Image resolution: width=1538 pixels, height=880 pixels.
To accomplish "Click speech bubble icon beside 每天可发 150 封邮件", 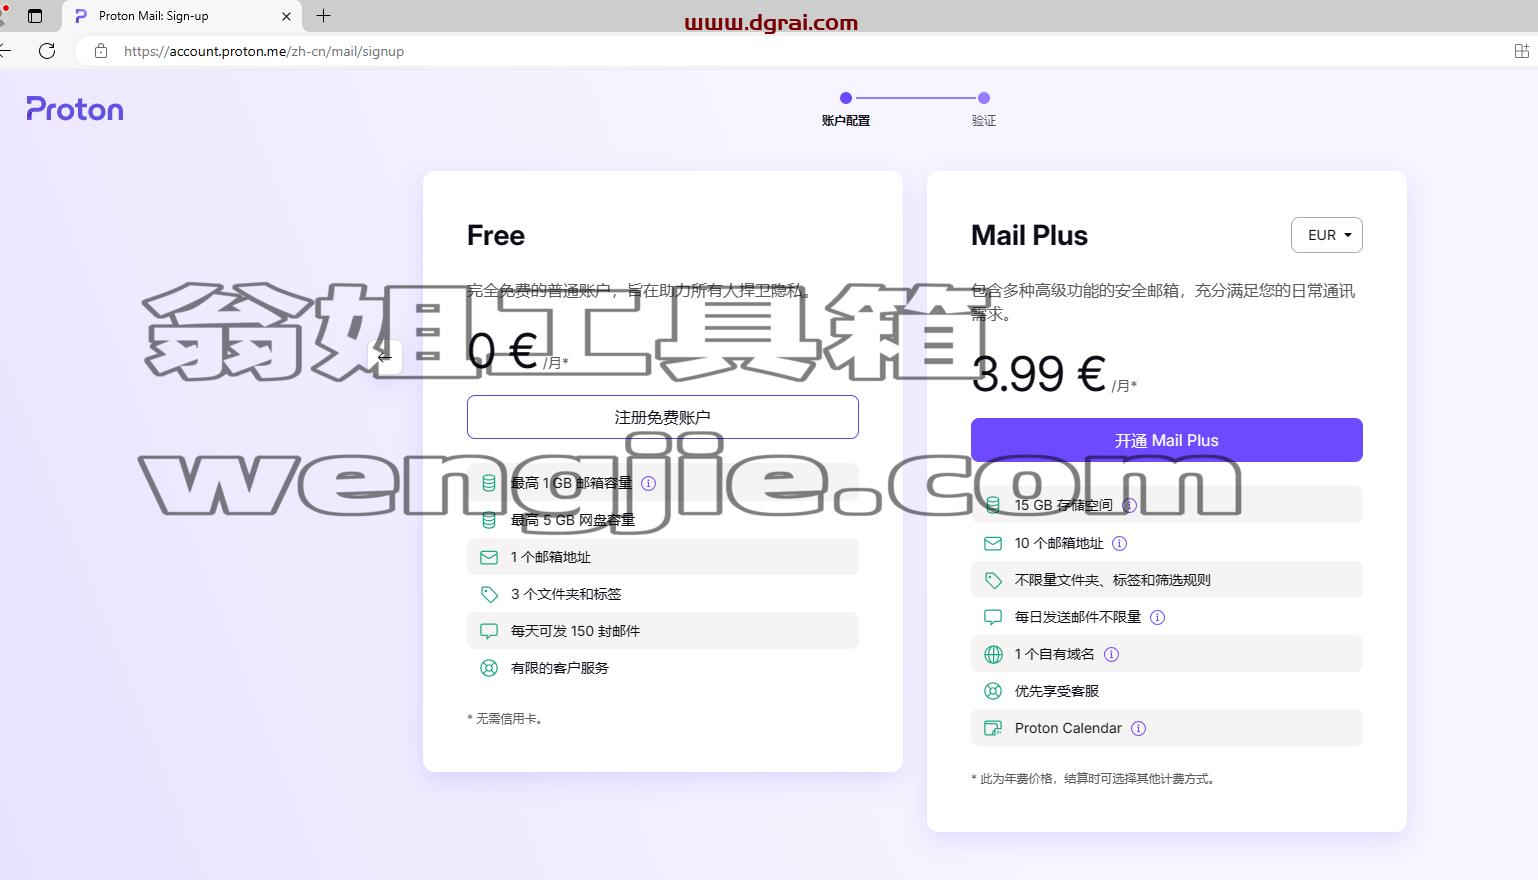I will pos(489,631).
